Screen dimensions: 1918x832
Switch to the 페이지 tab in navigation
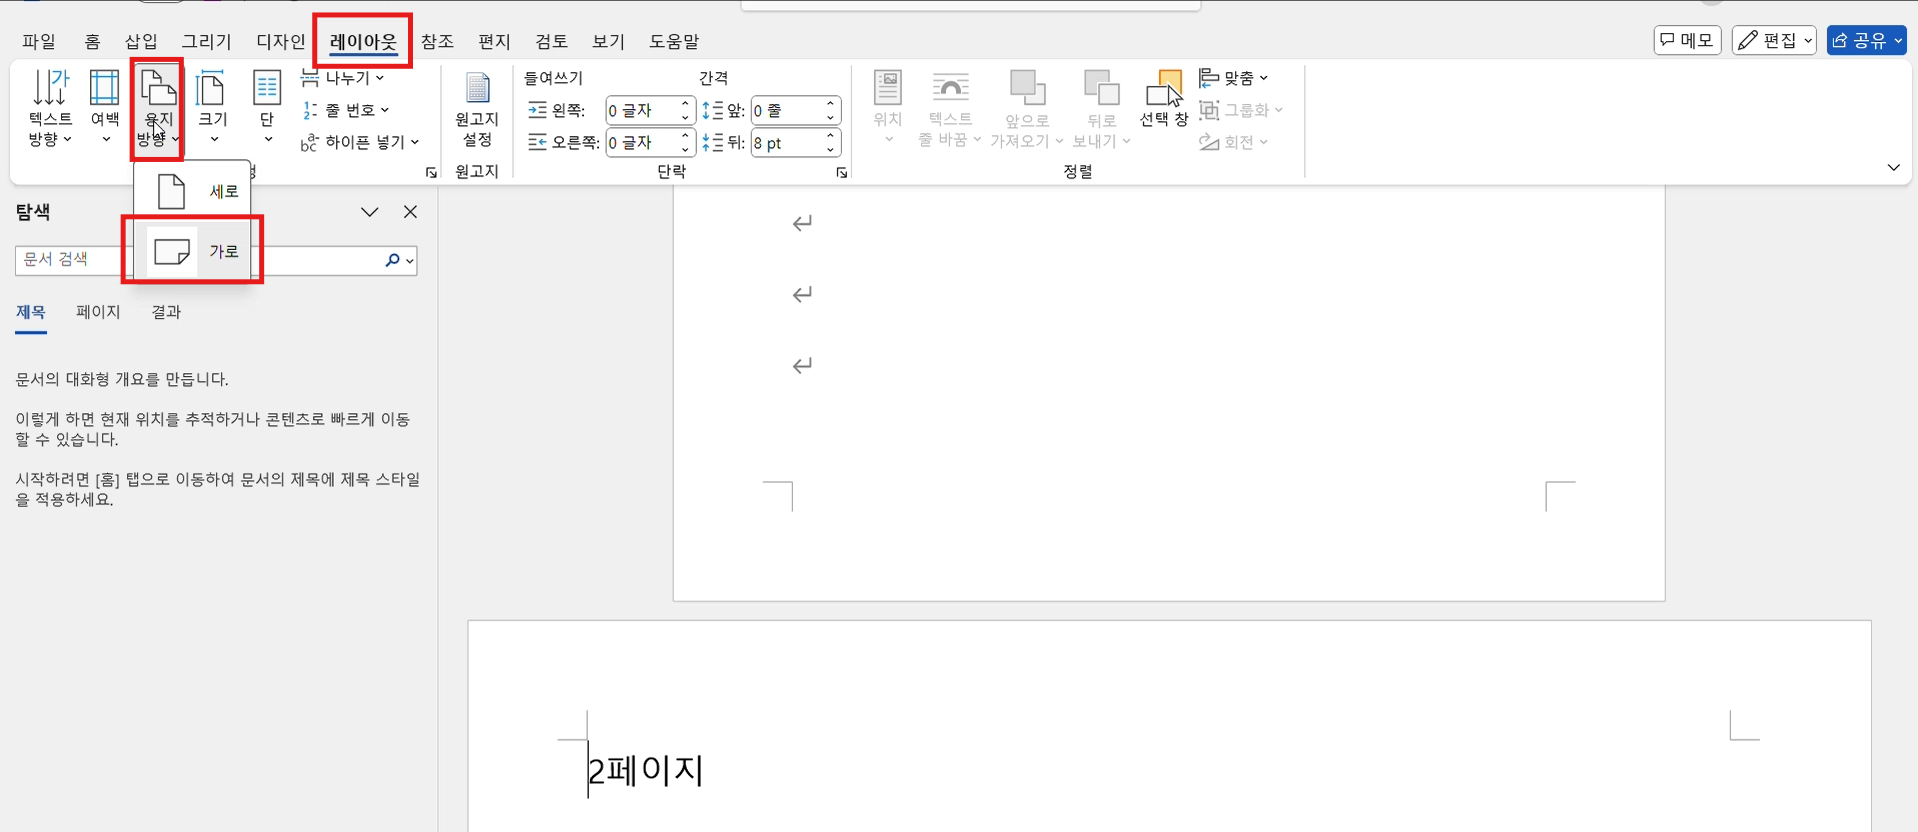pos(98,312)
